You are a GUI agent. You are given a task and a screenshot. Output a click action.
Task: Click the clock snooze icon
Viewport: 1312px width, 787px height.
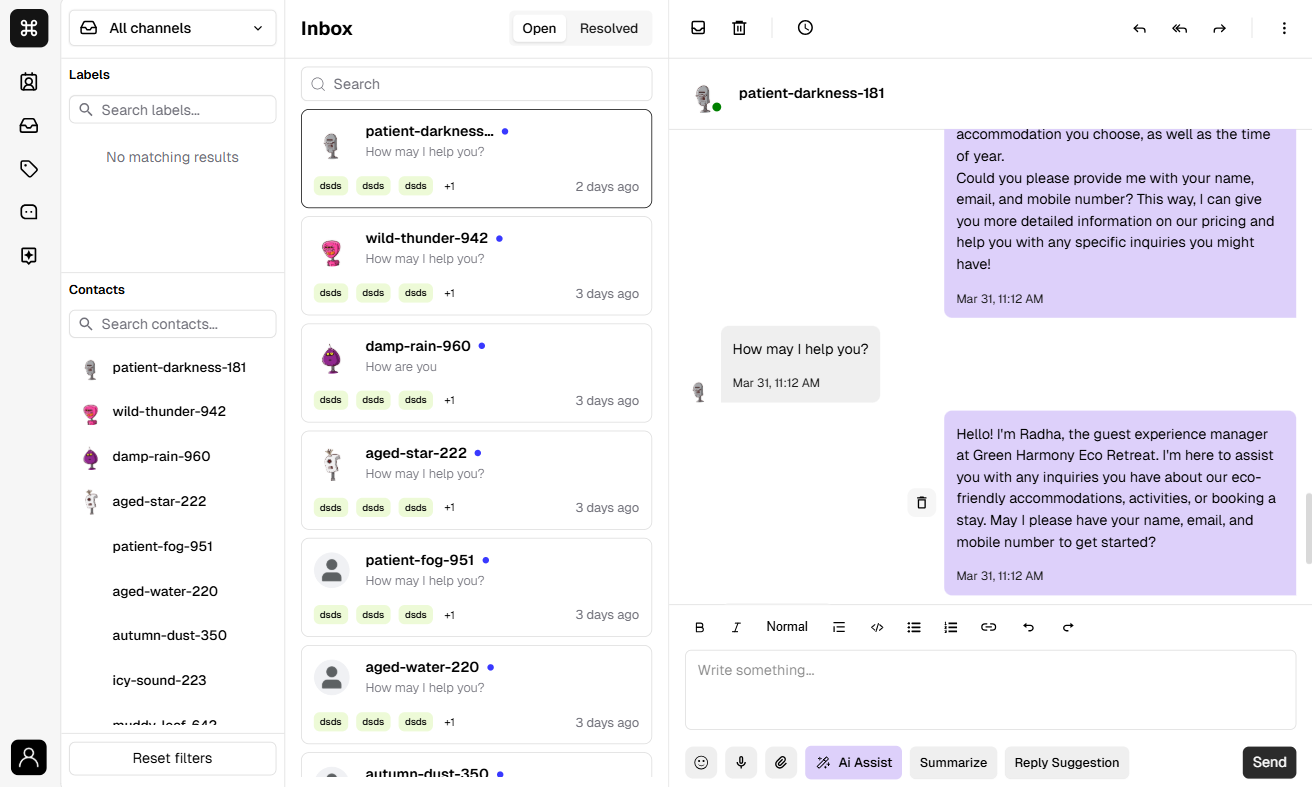(805, 28)
